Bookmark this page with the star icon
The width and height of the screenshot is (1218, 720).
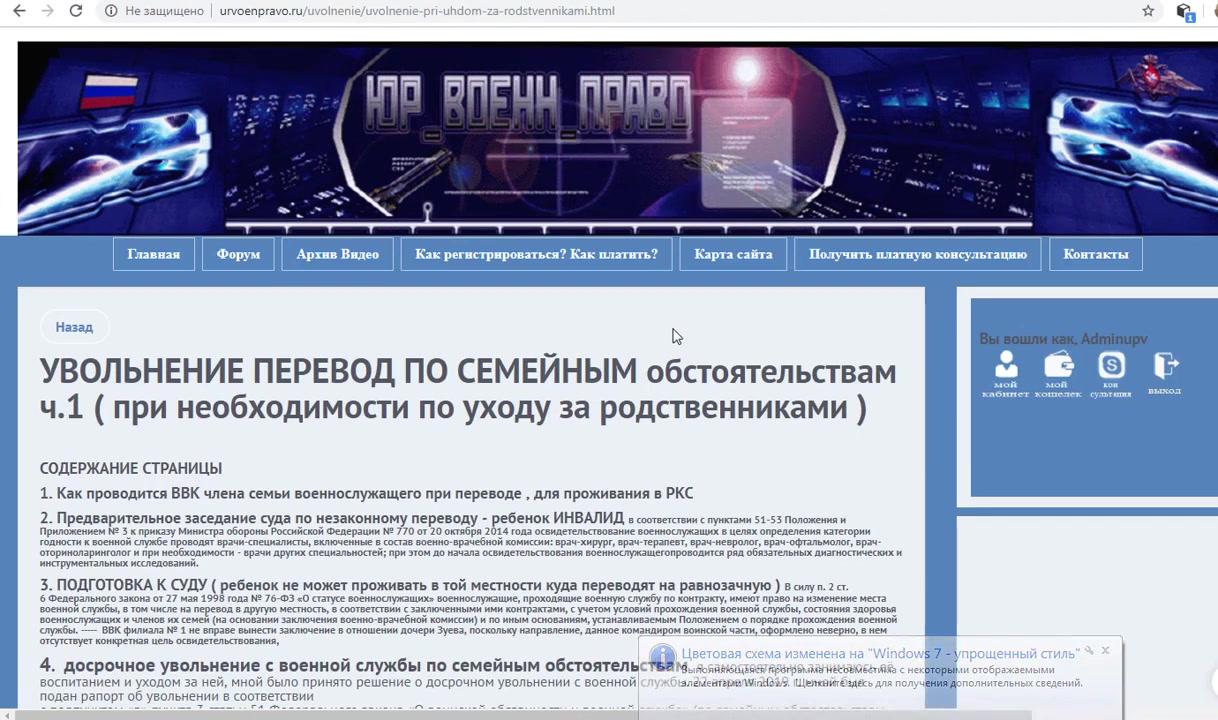1148,11
